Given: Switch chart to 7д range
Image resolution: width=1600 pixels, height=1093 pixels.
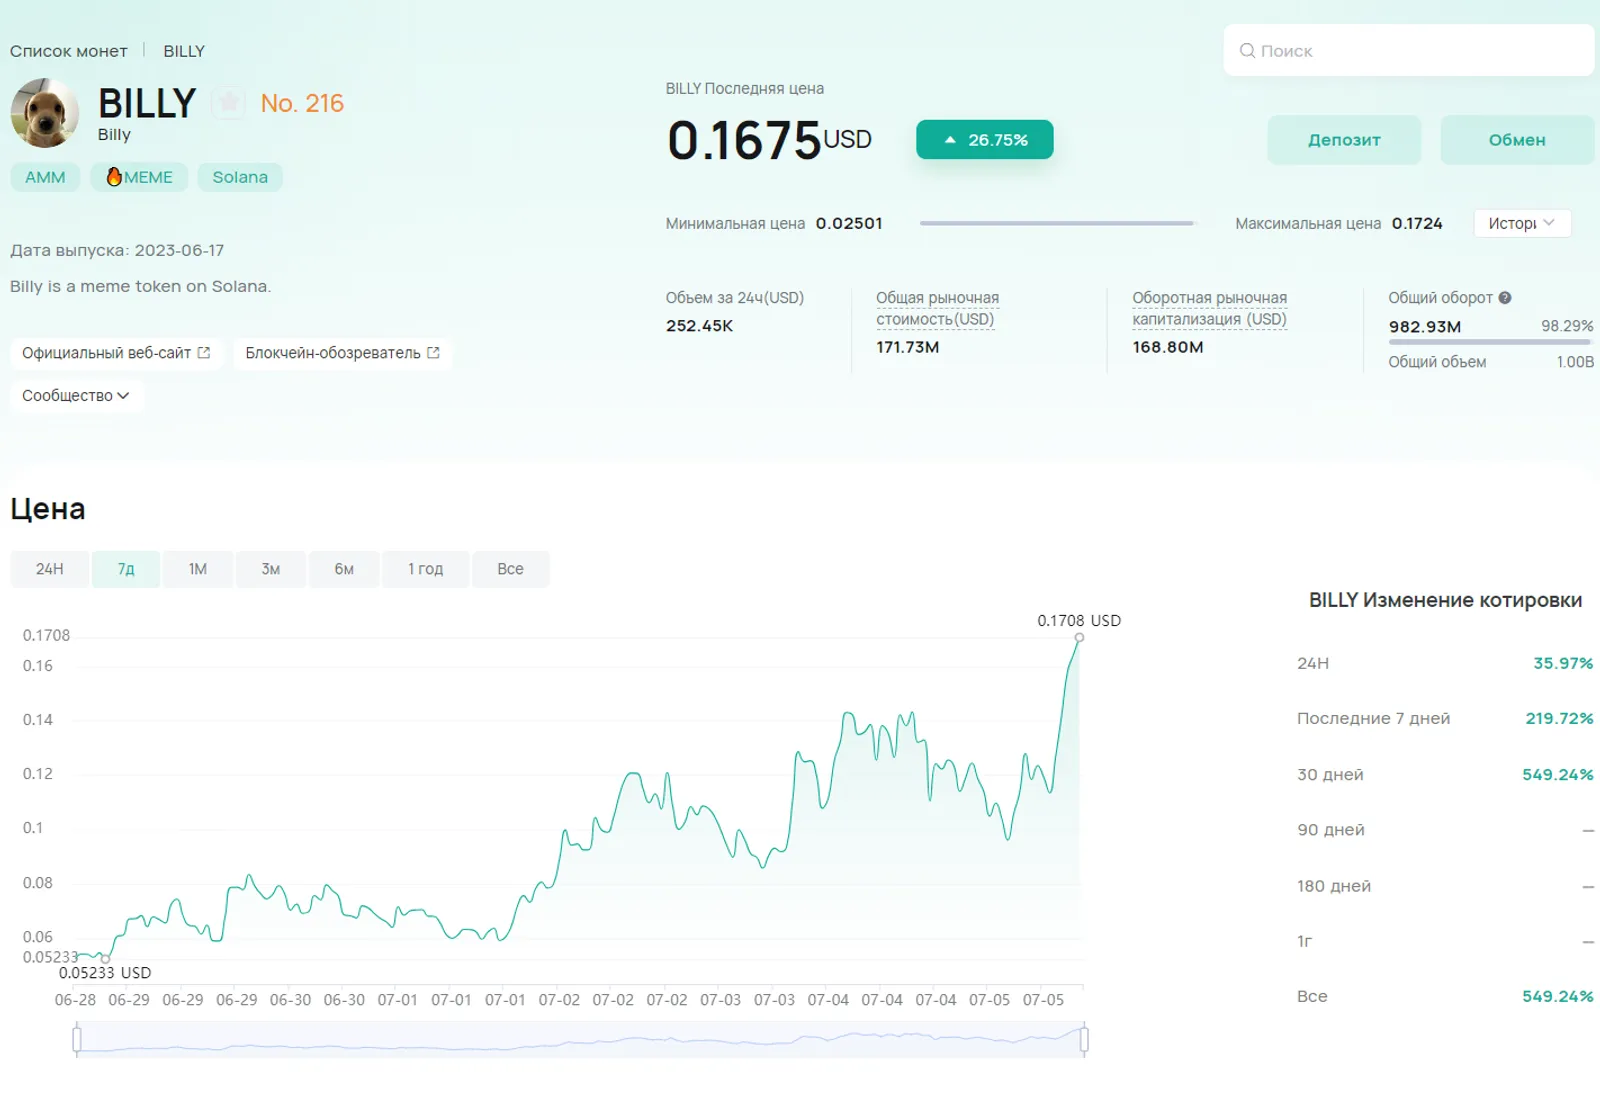Looking at the screenshot, I should pyautogui.click(x=126, y=569).
